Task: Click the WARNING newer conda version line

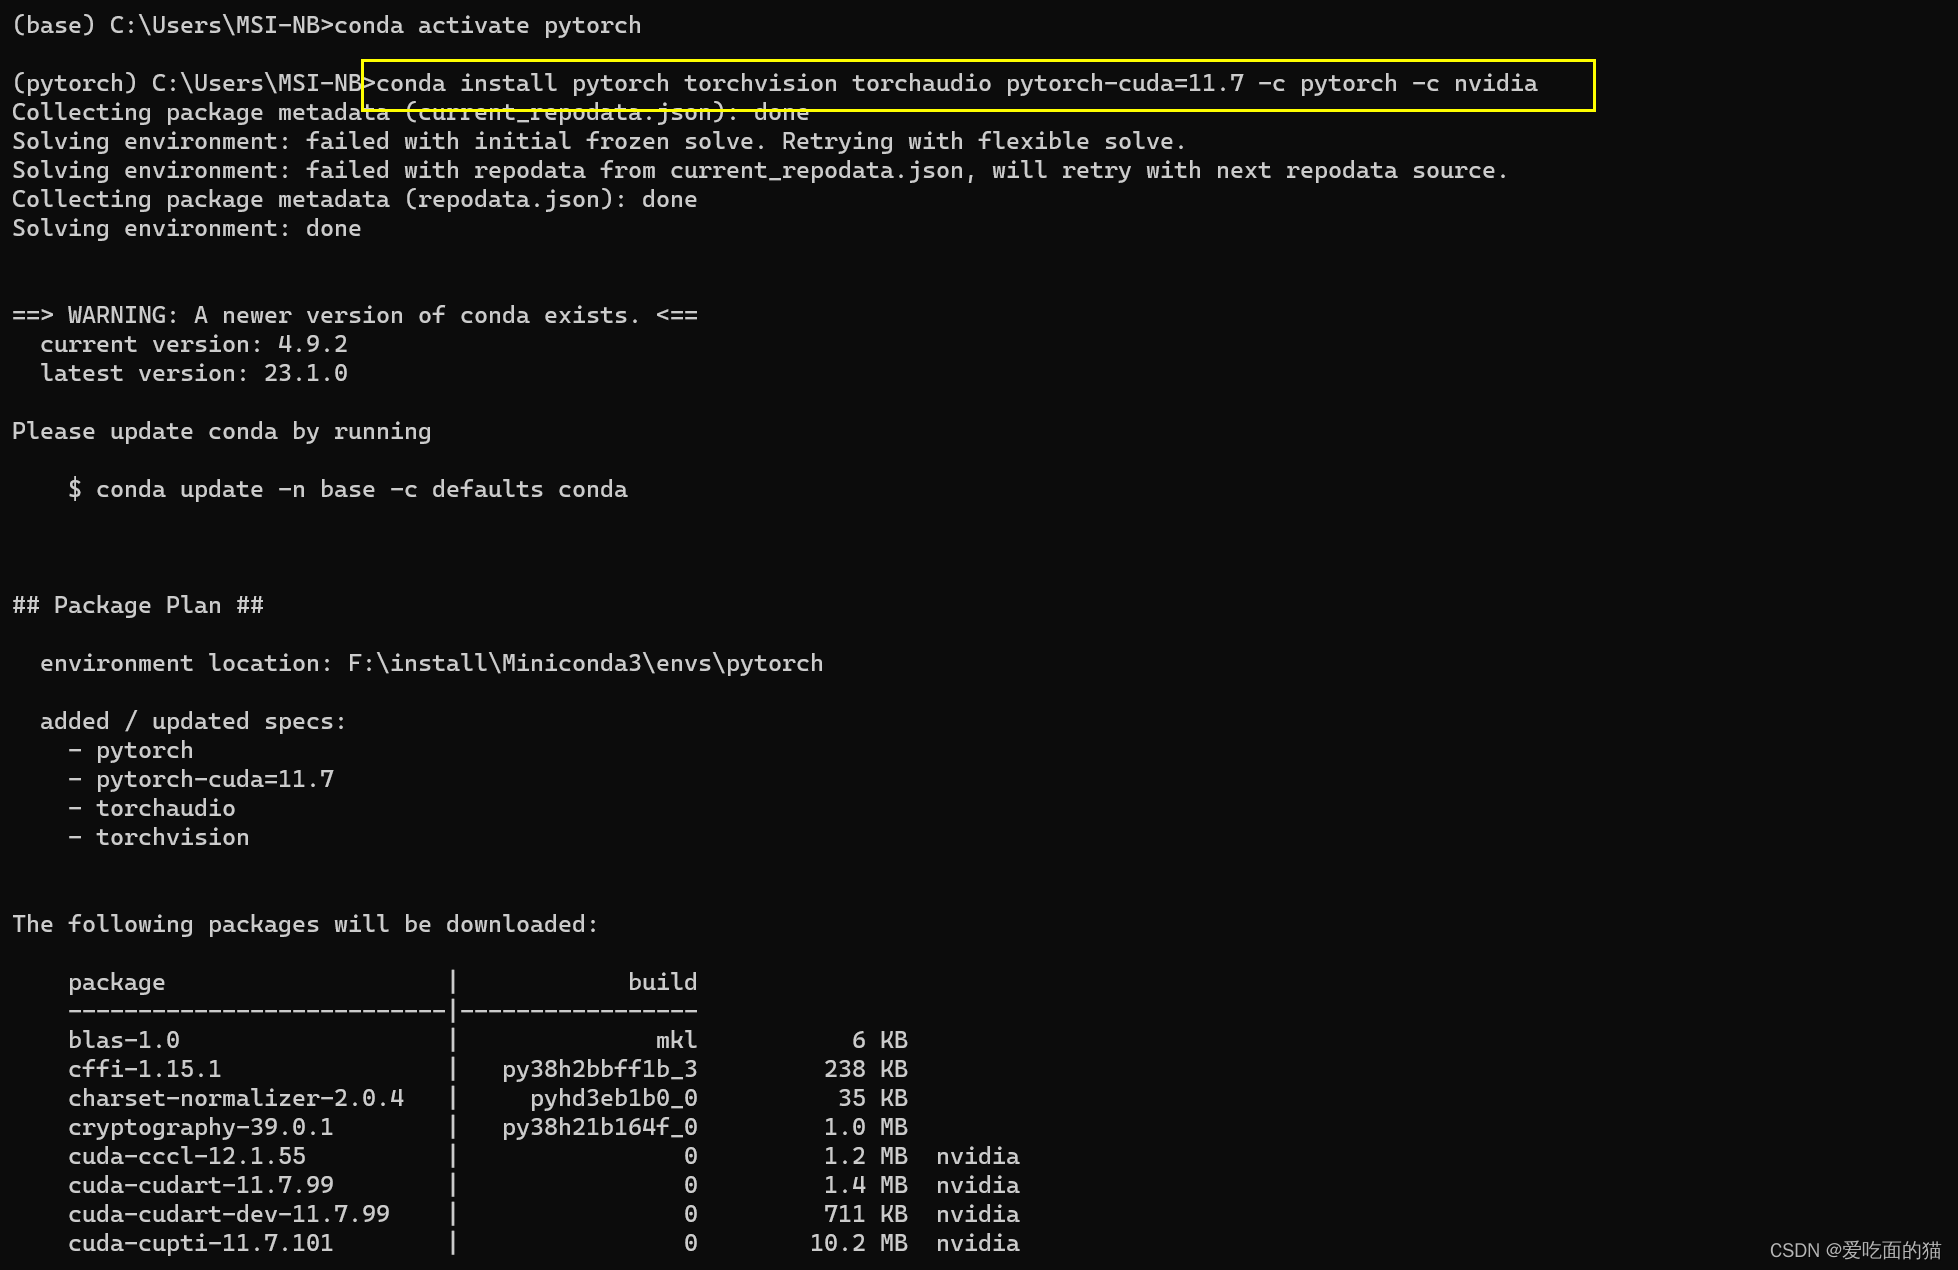Action: tap(354, 316)
